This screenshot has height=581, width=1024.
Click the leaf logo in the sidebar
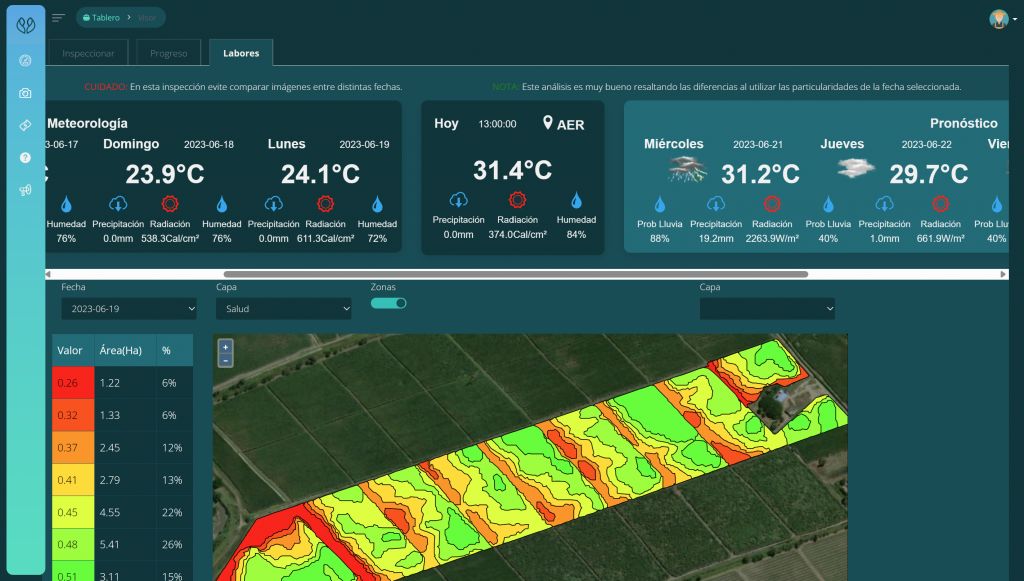26,22
